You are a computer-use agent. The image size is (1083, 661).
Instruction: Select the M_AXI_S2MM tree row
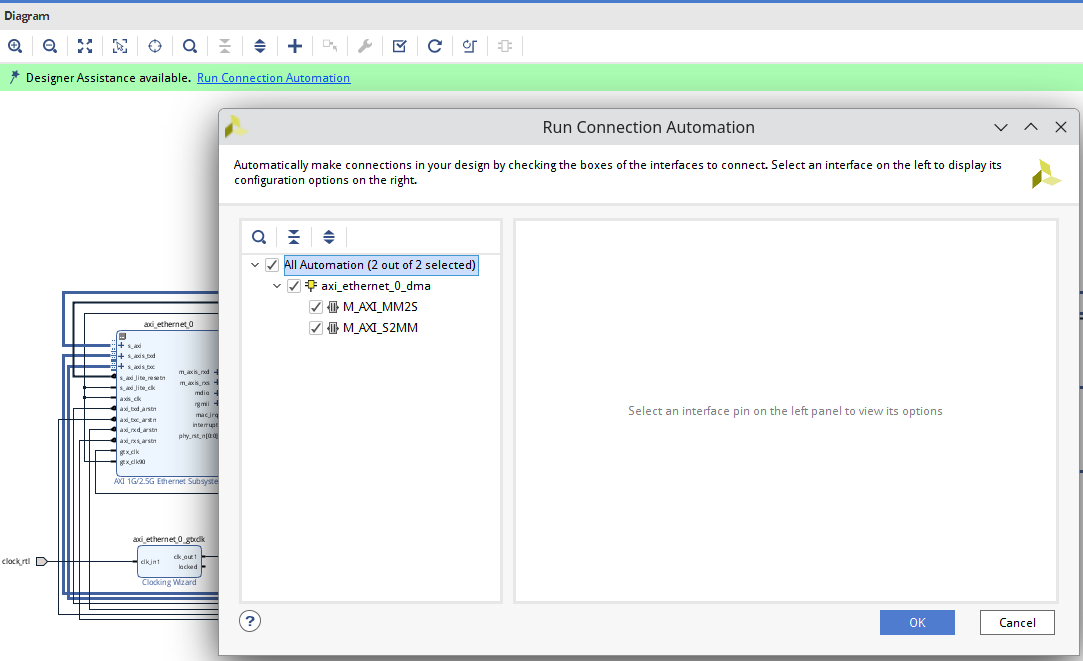(x=380, y=327)
